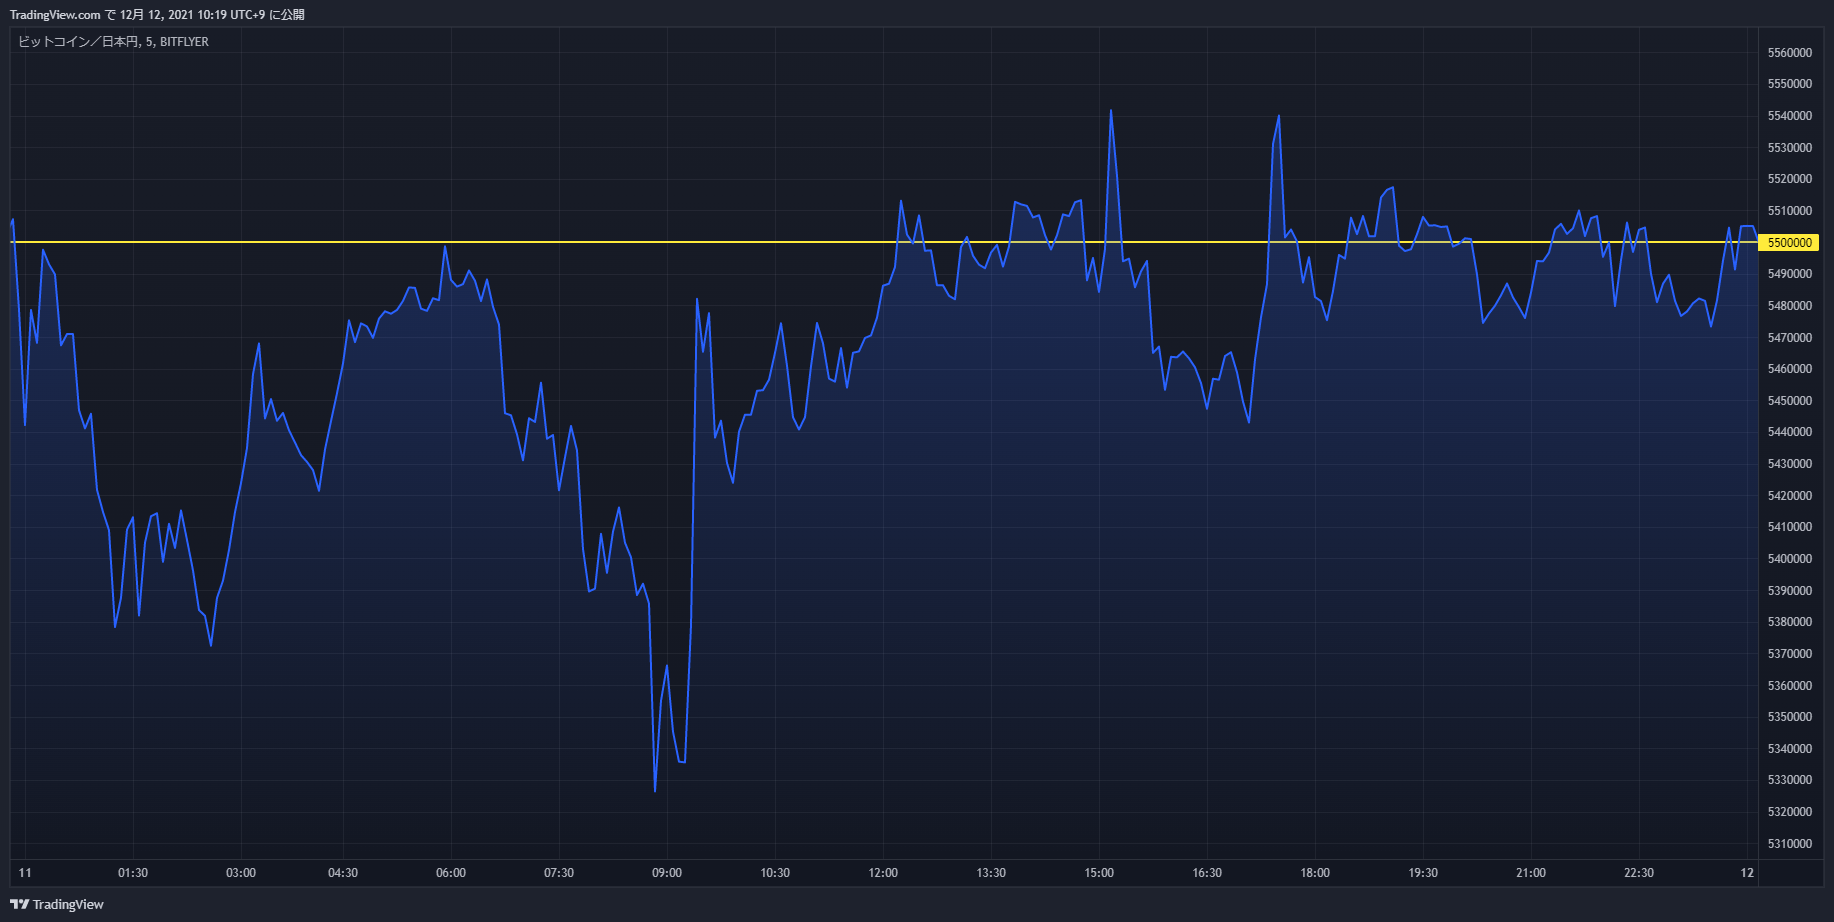Click the 22:30 time axis label
The height and width of the screenshot is (922, 1834).
pyautogui.click(x=1639, y=873)
